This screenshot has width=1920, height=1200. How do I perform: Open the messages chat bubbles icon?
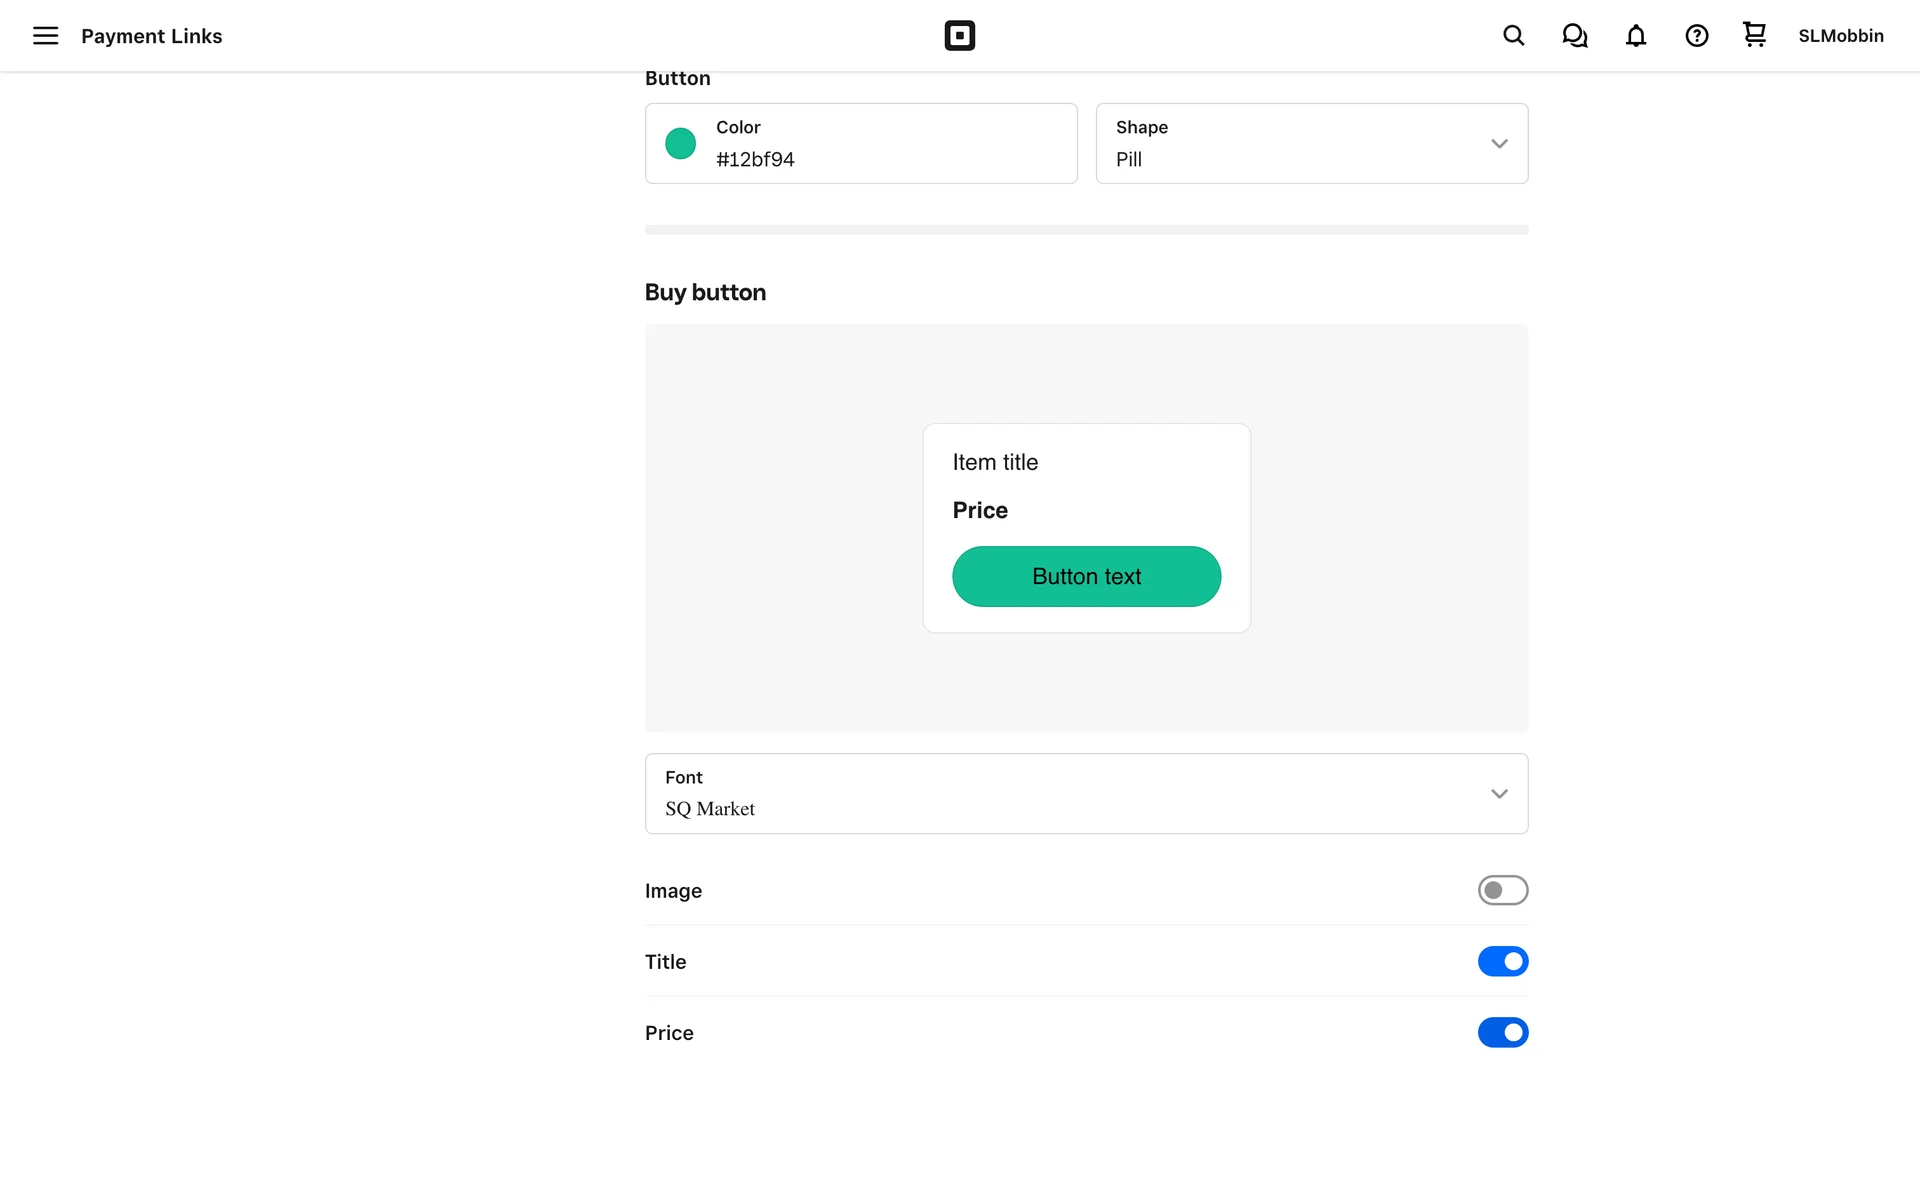[x=1574, y=36]
